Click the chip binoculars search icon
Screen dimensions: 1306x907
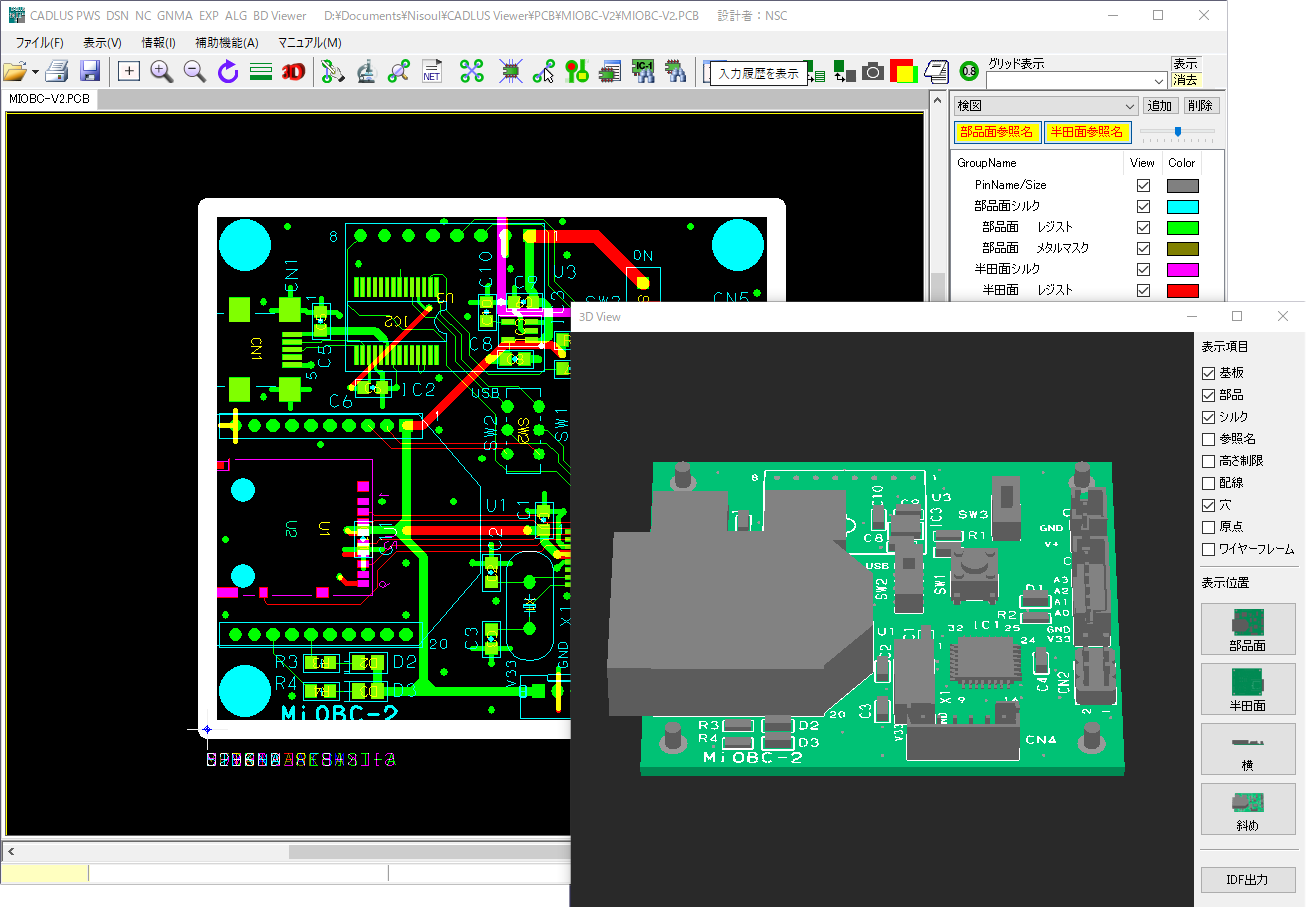(x=676, y=71)
